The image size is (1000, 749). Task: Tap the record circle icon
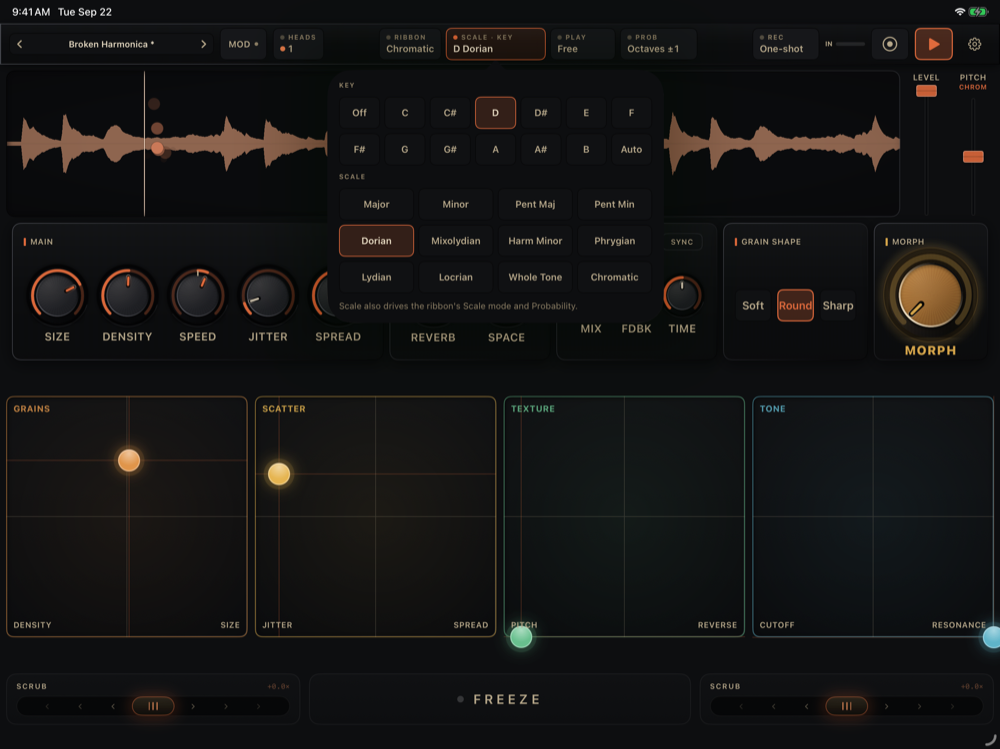point(890,44)
